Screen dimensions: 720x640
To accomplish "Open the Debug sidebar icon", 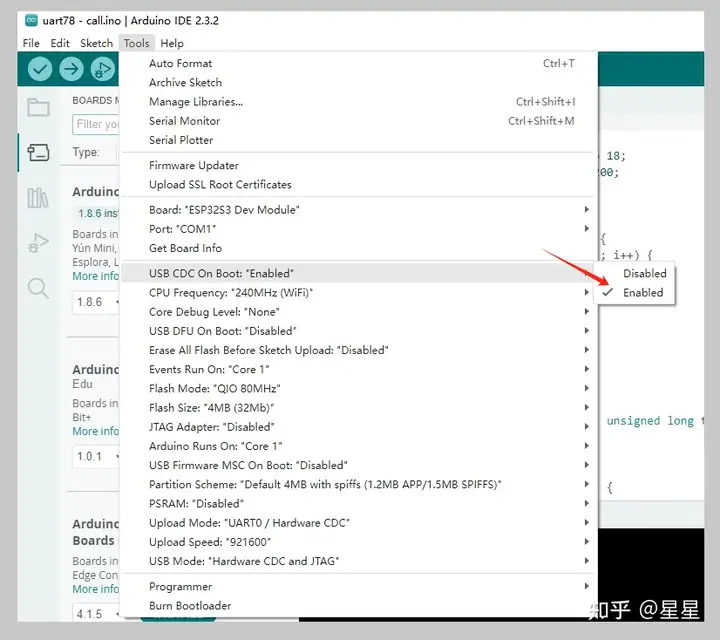I will tap(39, 242).
